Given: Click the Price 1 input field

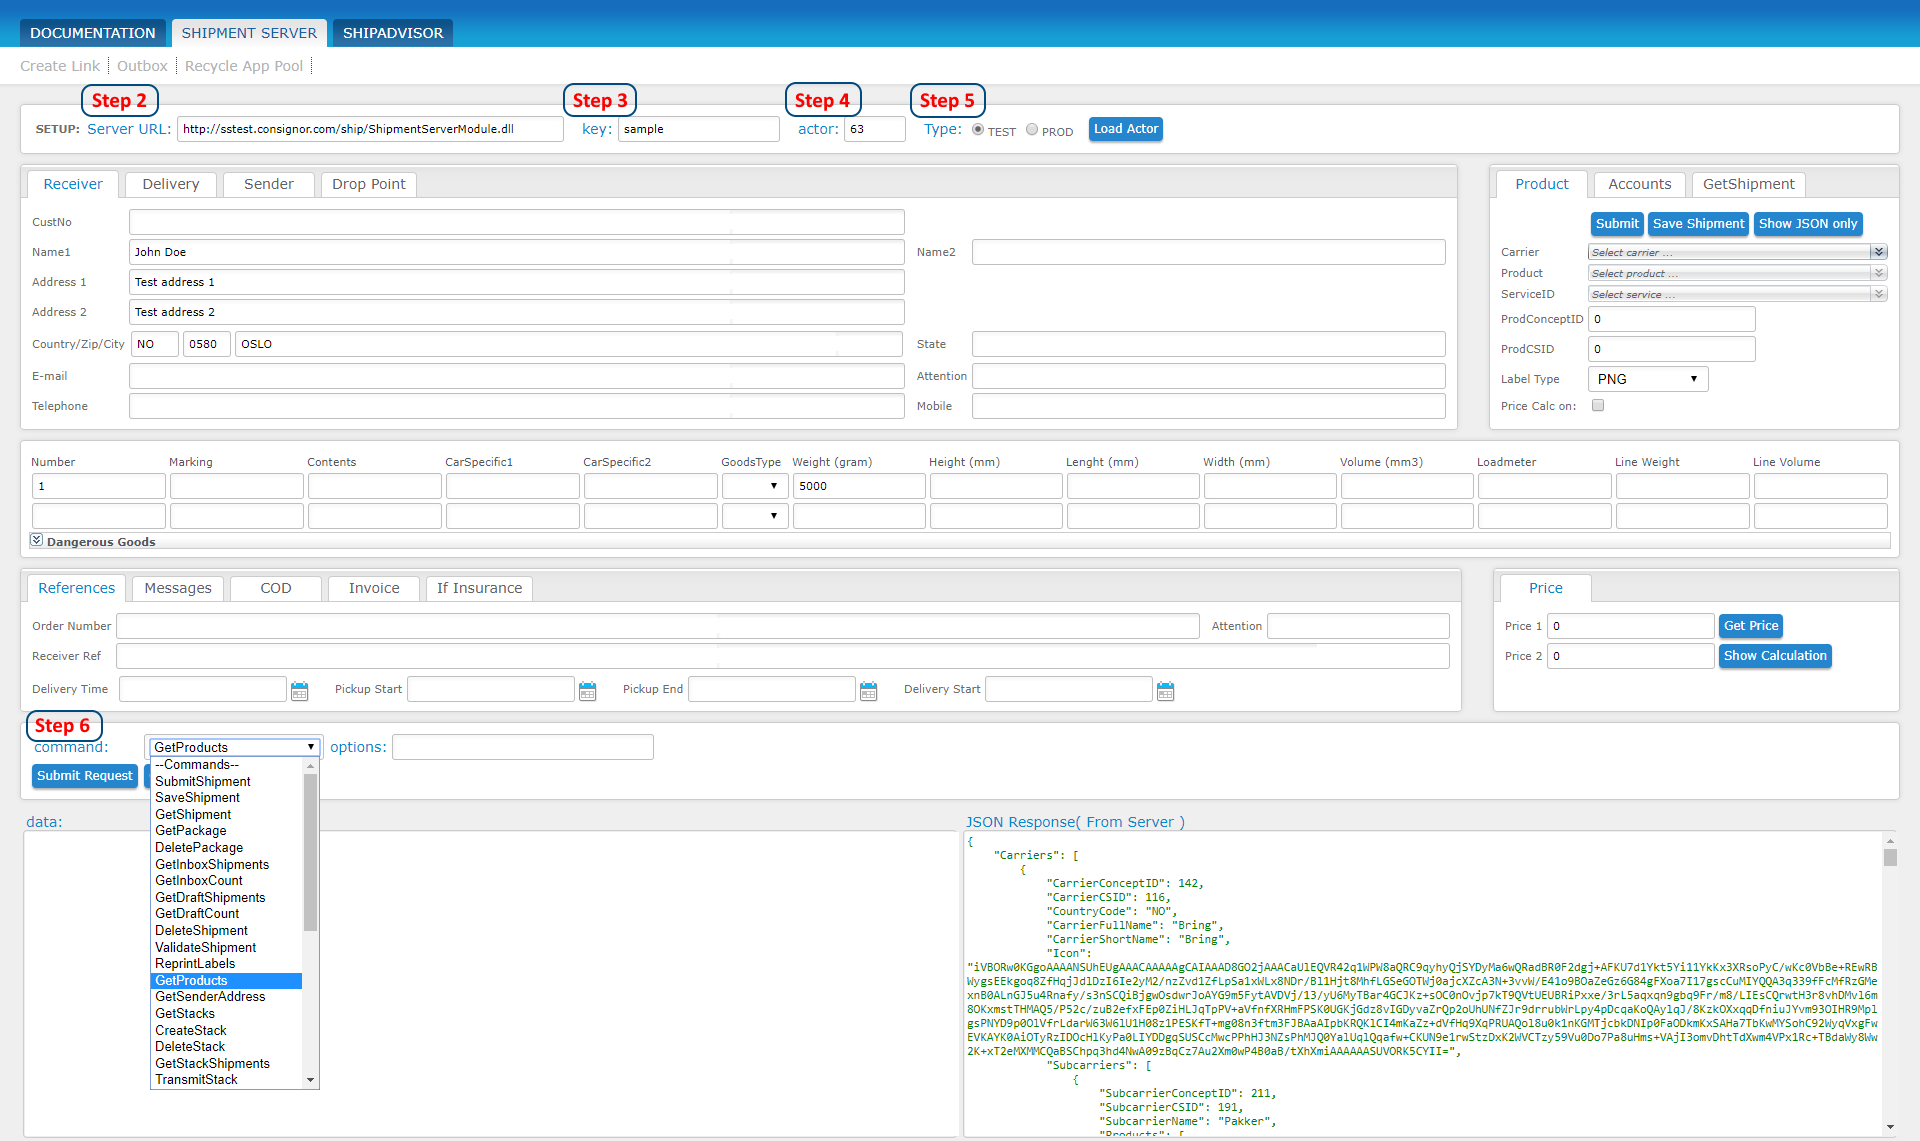Looking at the screenshot, I should tap(1630, 626).
